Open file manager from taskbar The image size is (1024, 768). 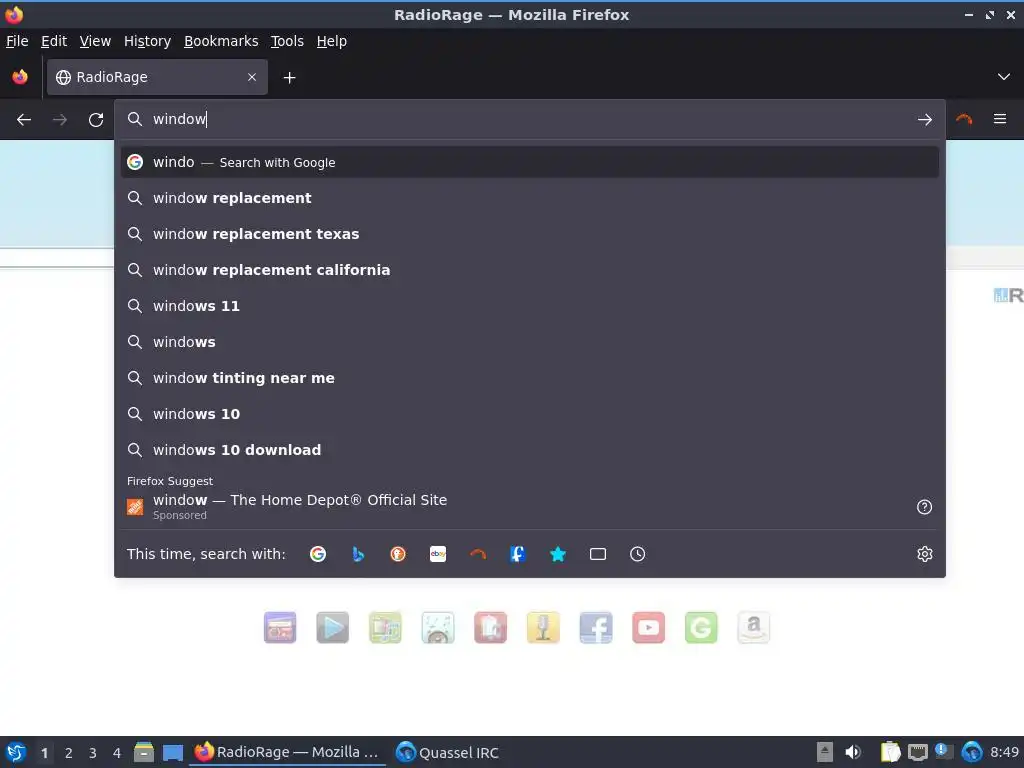click(x=144, y=752)
